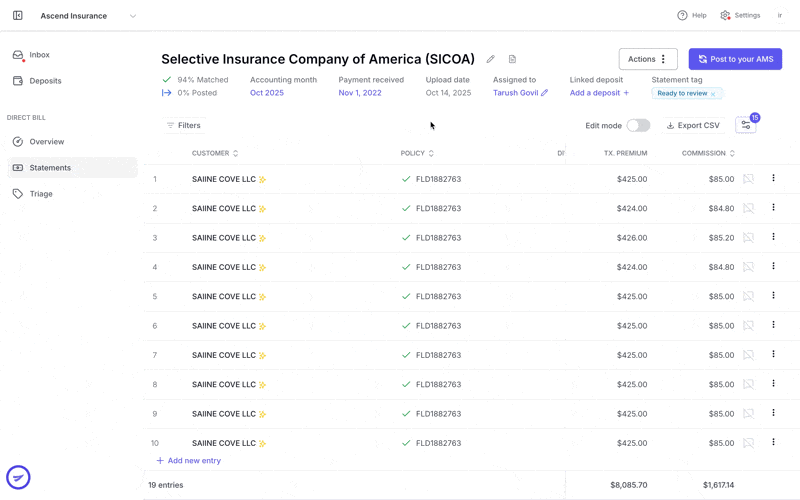The image size is (800, 500).
Task: Click the $85.20 commission in row 3
Action: [x=721, y=238]
